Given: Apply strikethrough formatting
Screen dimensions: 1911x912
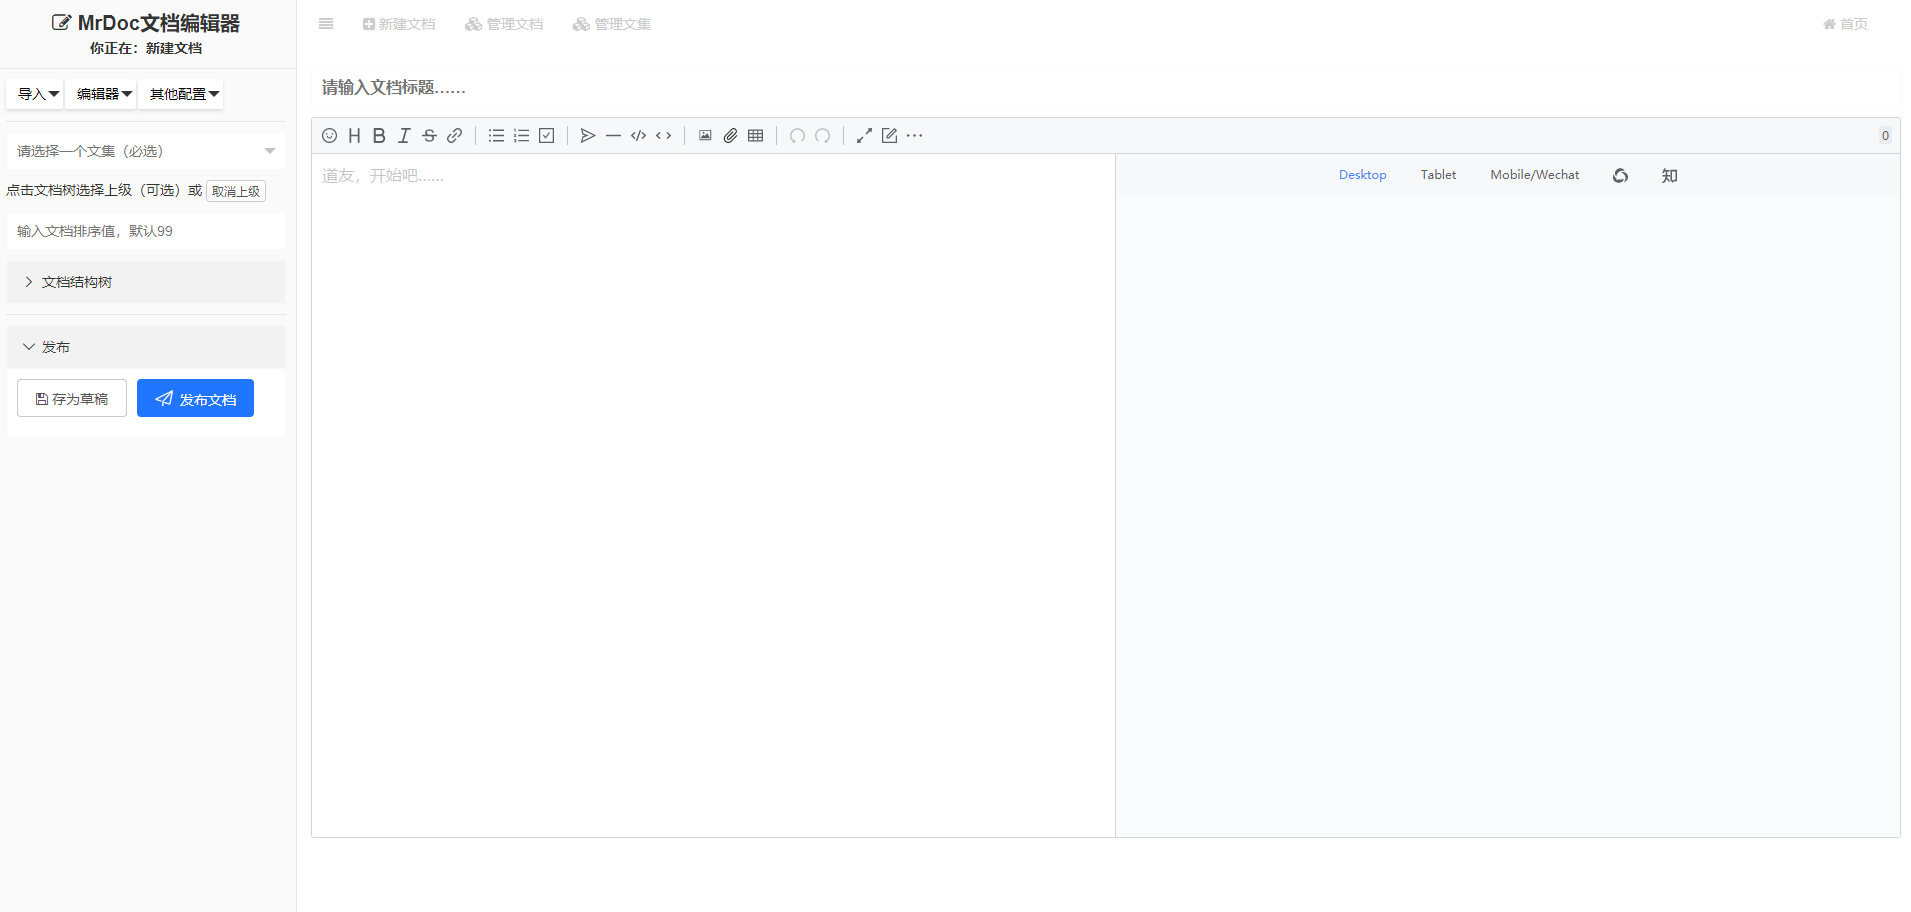Looking at the screenshot, I should (429, 136).
